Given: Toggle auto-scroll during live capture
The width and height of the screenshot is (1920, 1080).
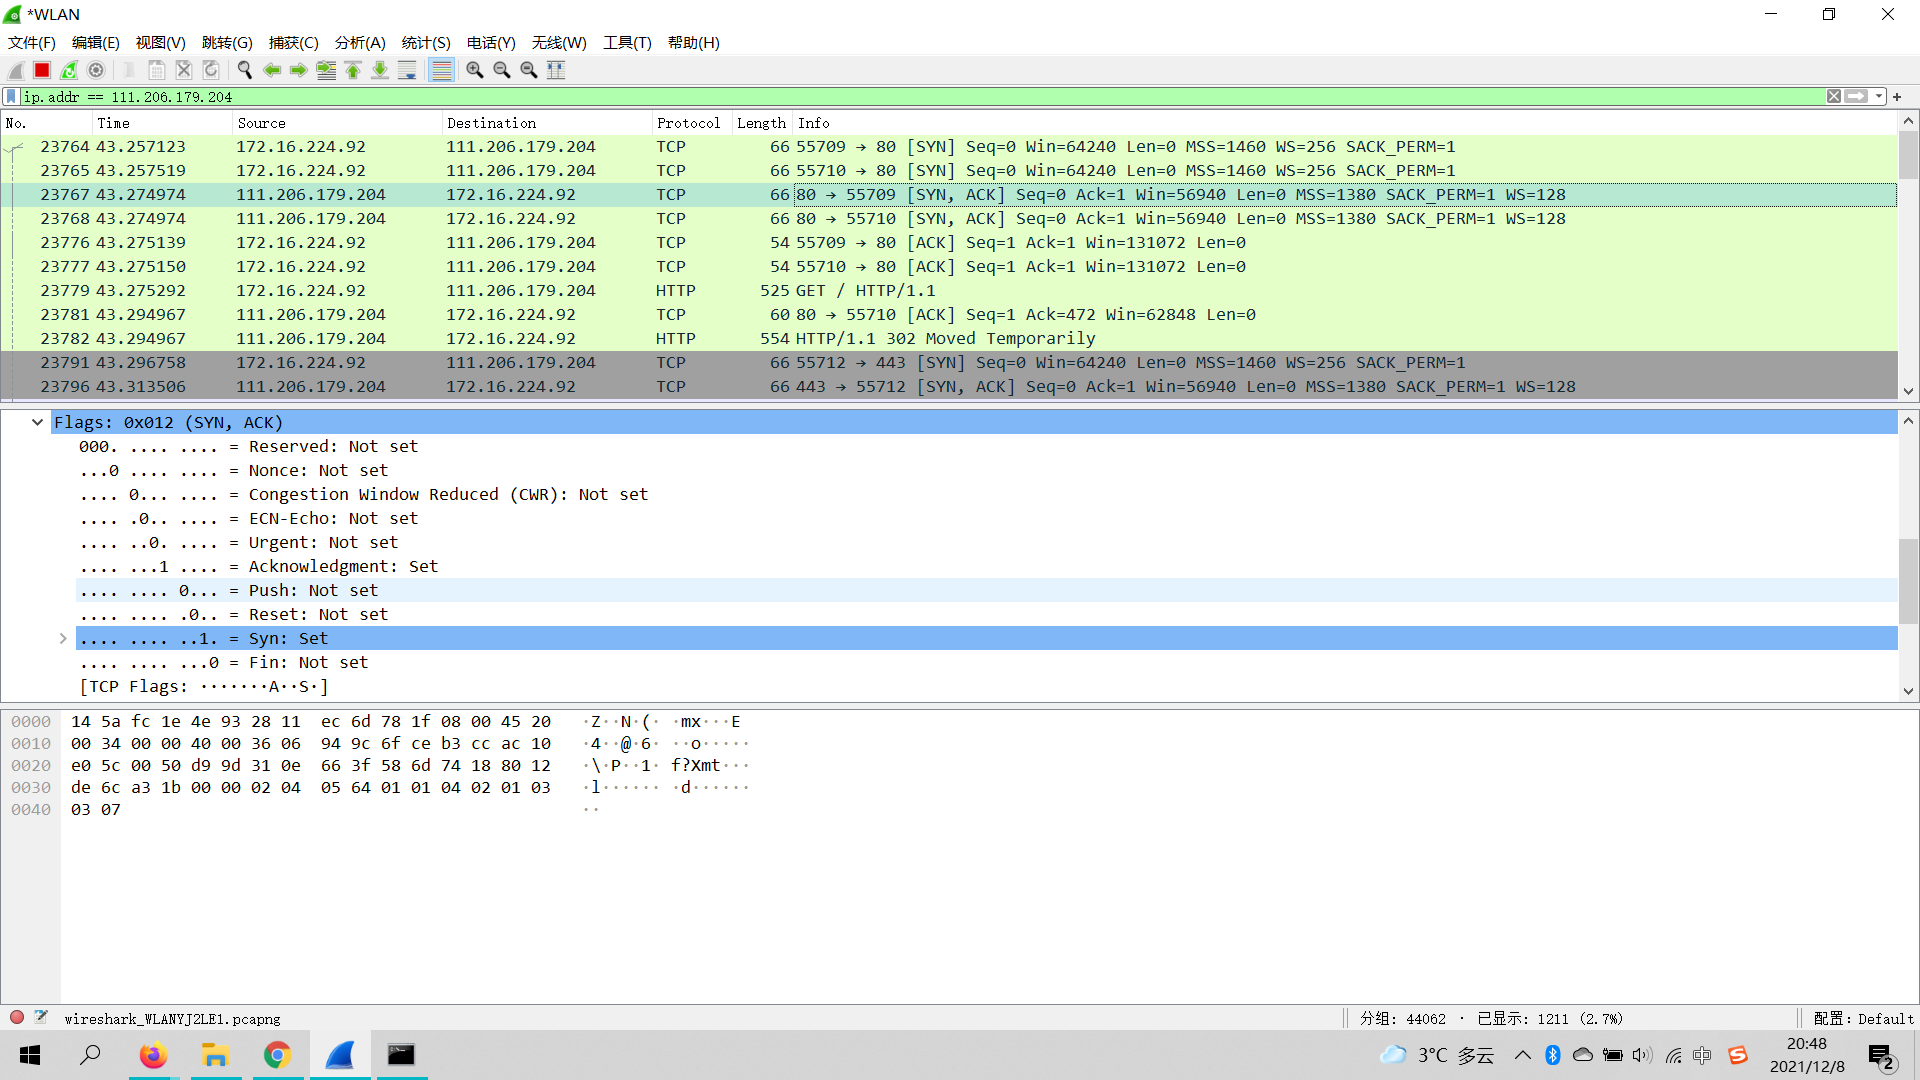Looking at the screenshot, I should [407, 70].
